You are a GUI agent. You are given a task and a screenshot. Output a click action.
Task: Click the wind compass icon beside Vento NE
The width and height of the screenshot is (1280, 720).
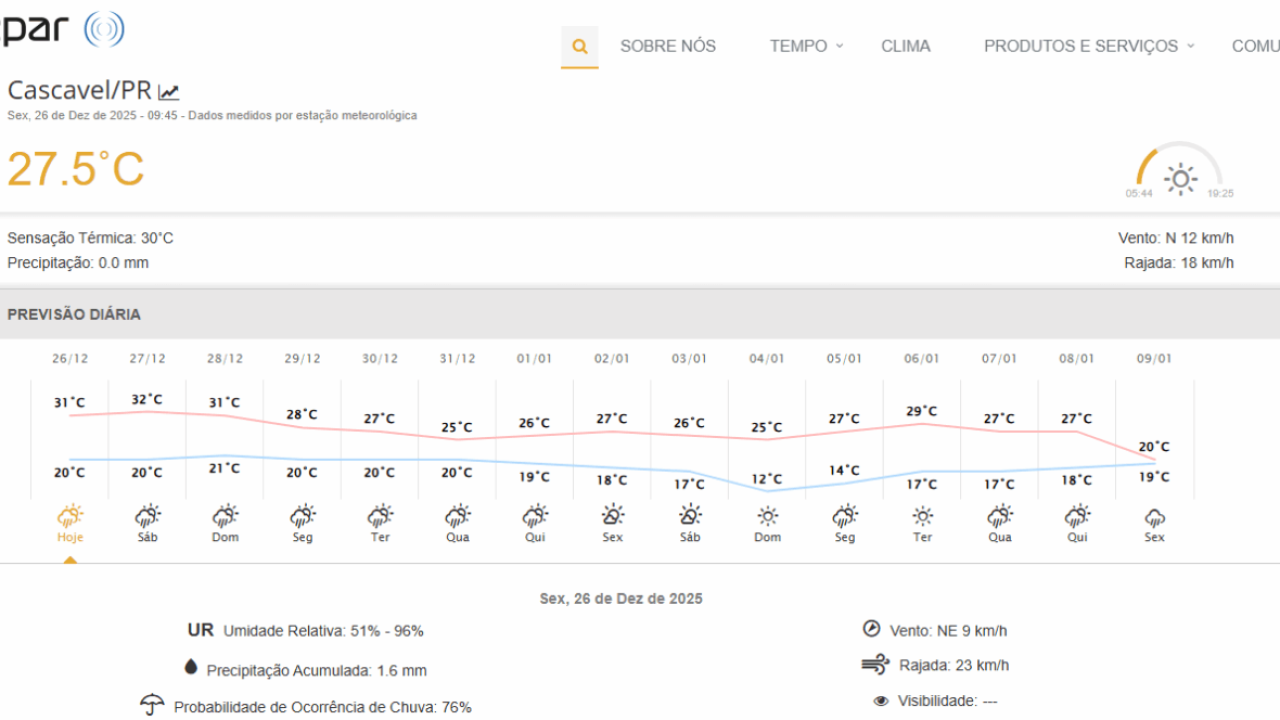point(873,629)
